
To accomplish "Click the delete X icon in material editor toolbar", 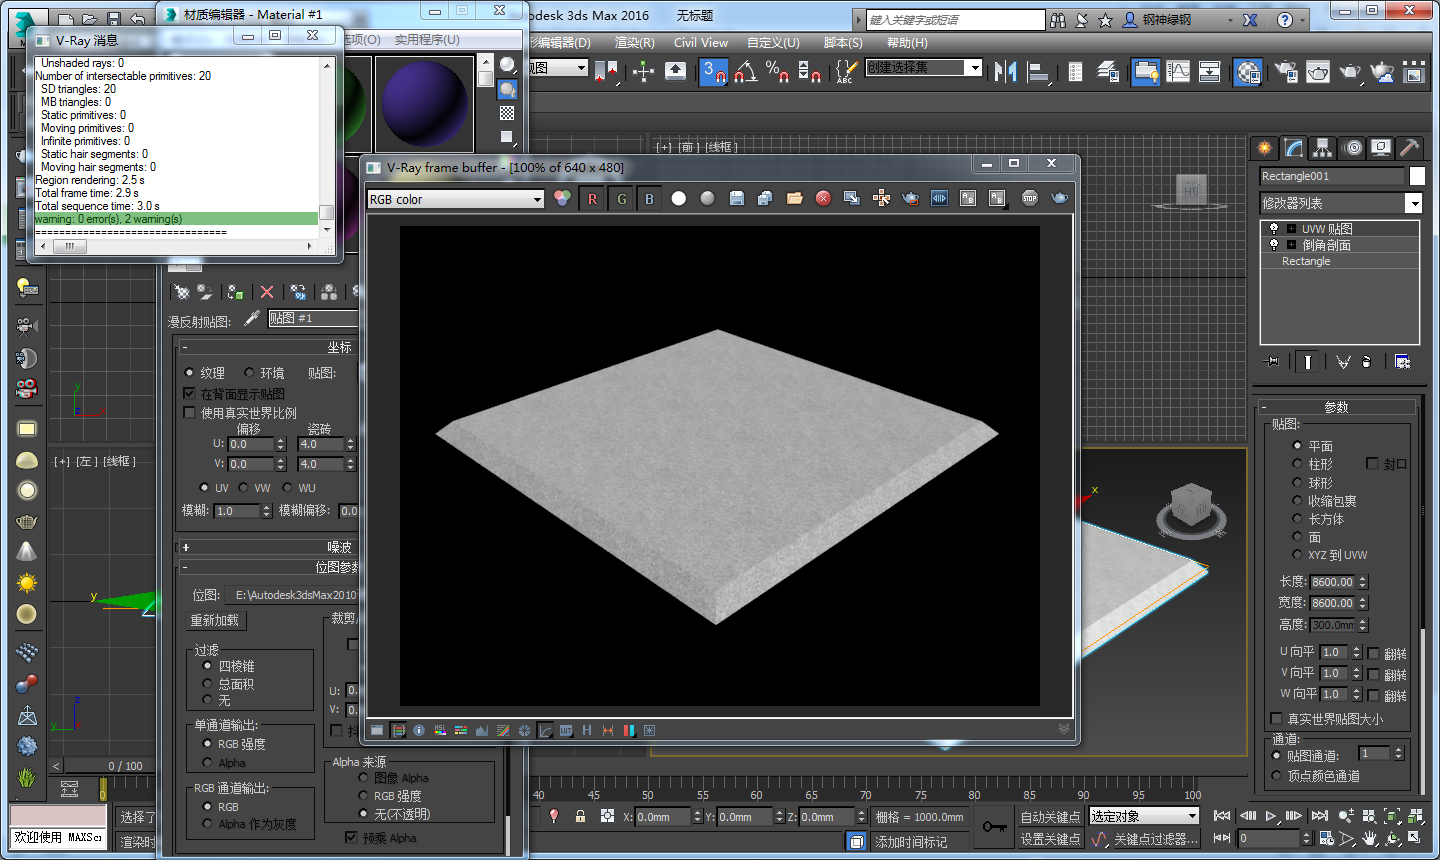I will [267, 292].
